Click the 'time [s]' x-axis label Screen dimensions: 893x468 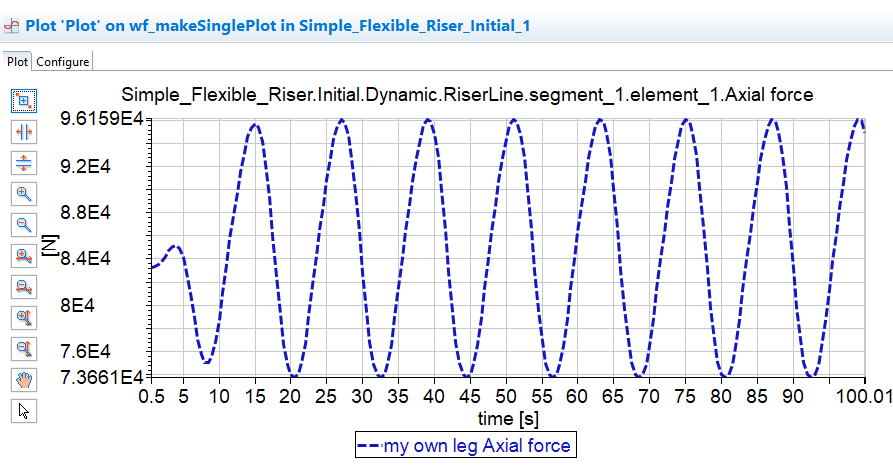tap(507, 418)
